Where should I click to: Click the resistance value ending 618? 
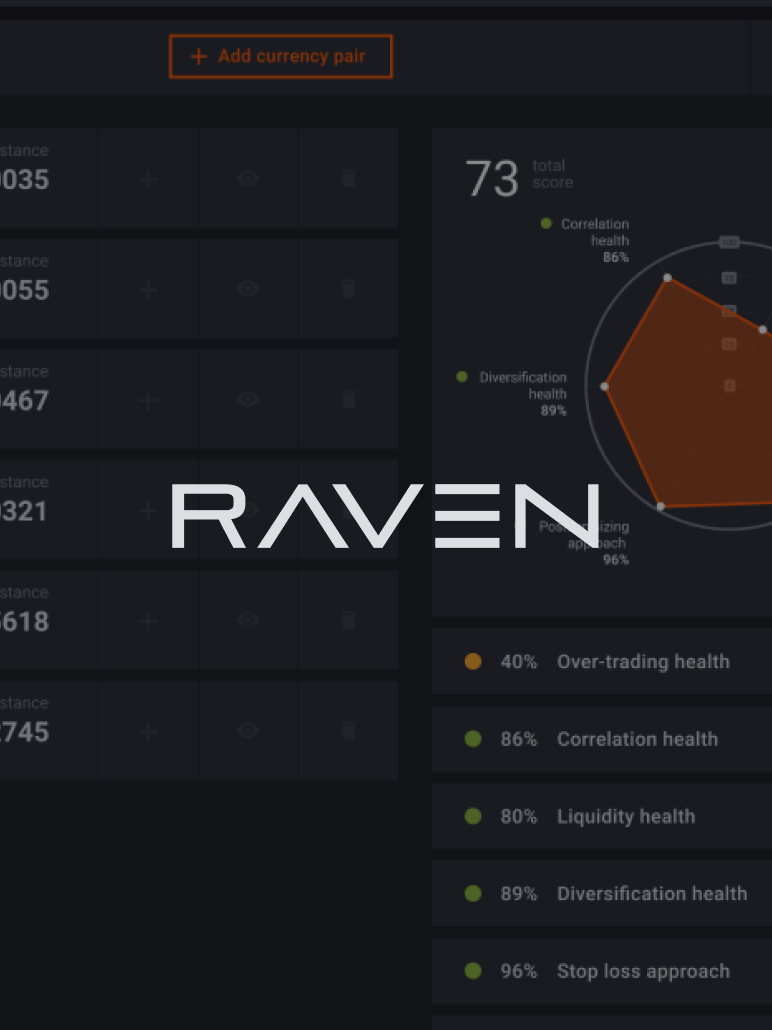coord(24,621)
